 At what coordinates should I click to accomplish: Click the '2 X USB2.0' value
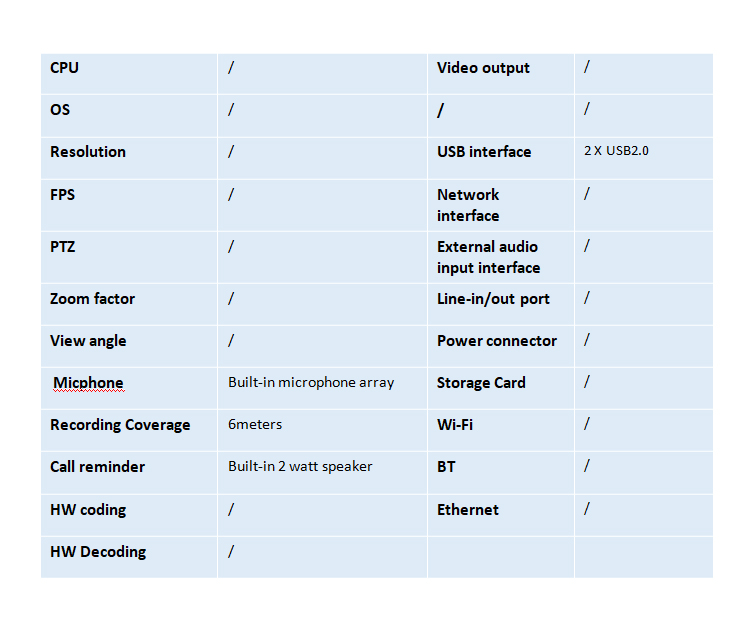617,151
